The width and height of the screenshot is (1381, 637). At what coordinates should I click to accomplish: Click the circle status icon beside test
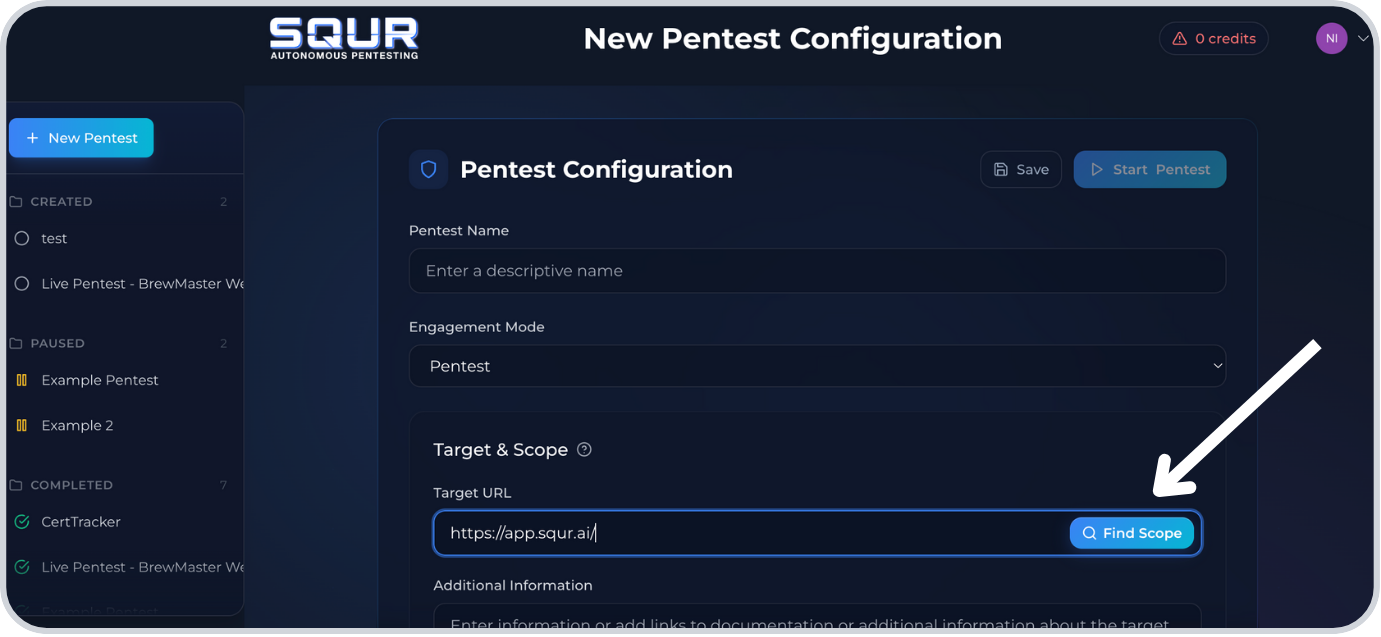[x=22, y=239]
